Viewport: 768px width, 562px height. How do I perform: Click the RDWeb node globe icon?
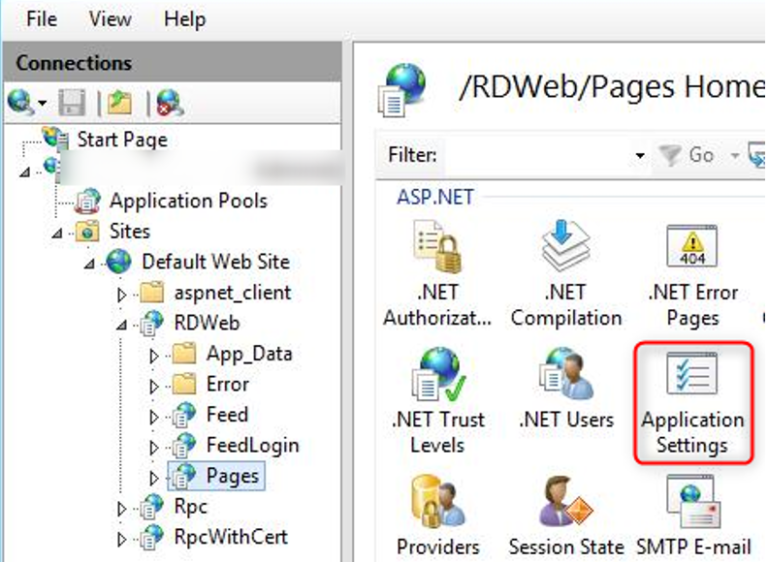coord(151,323)
